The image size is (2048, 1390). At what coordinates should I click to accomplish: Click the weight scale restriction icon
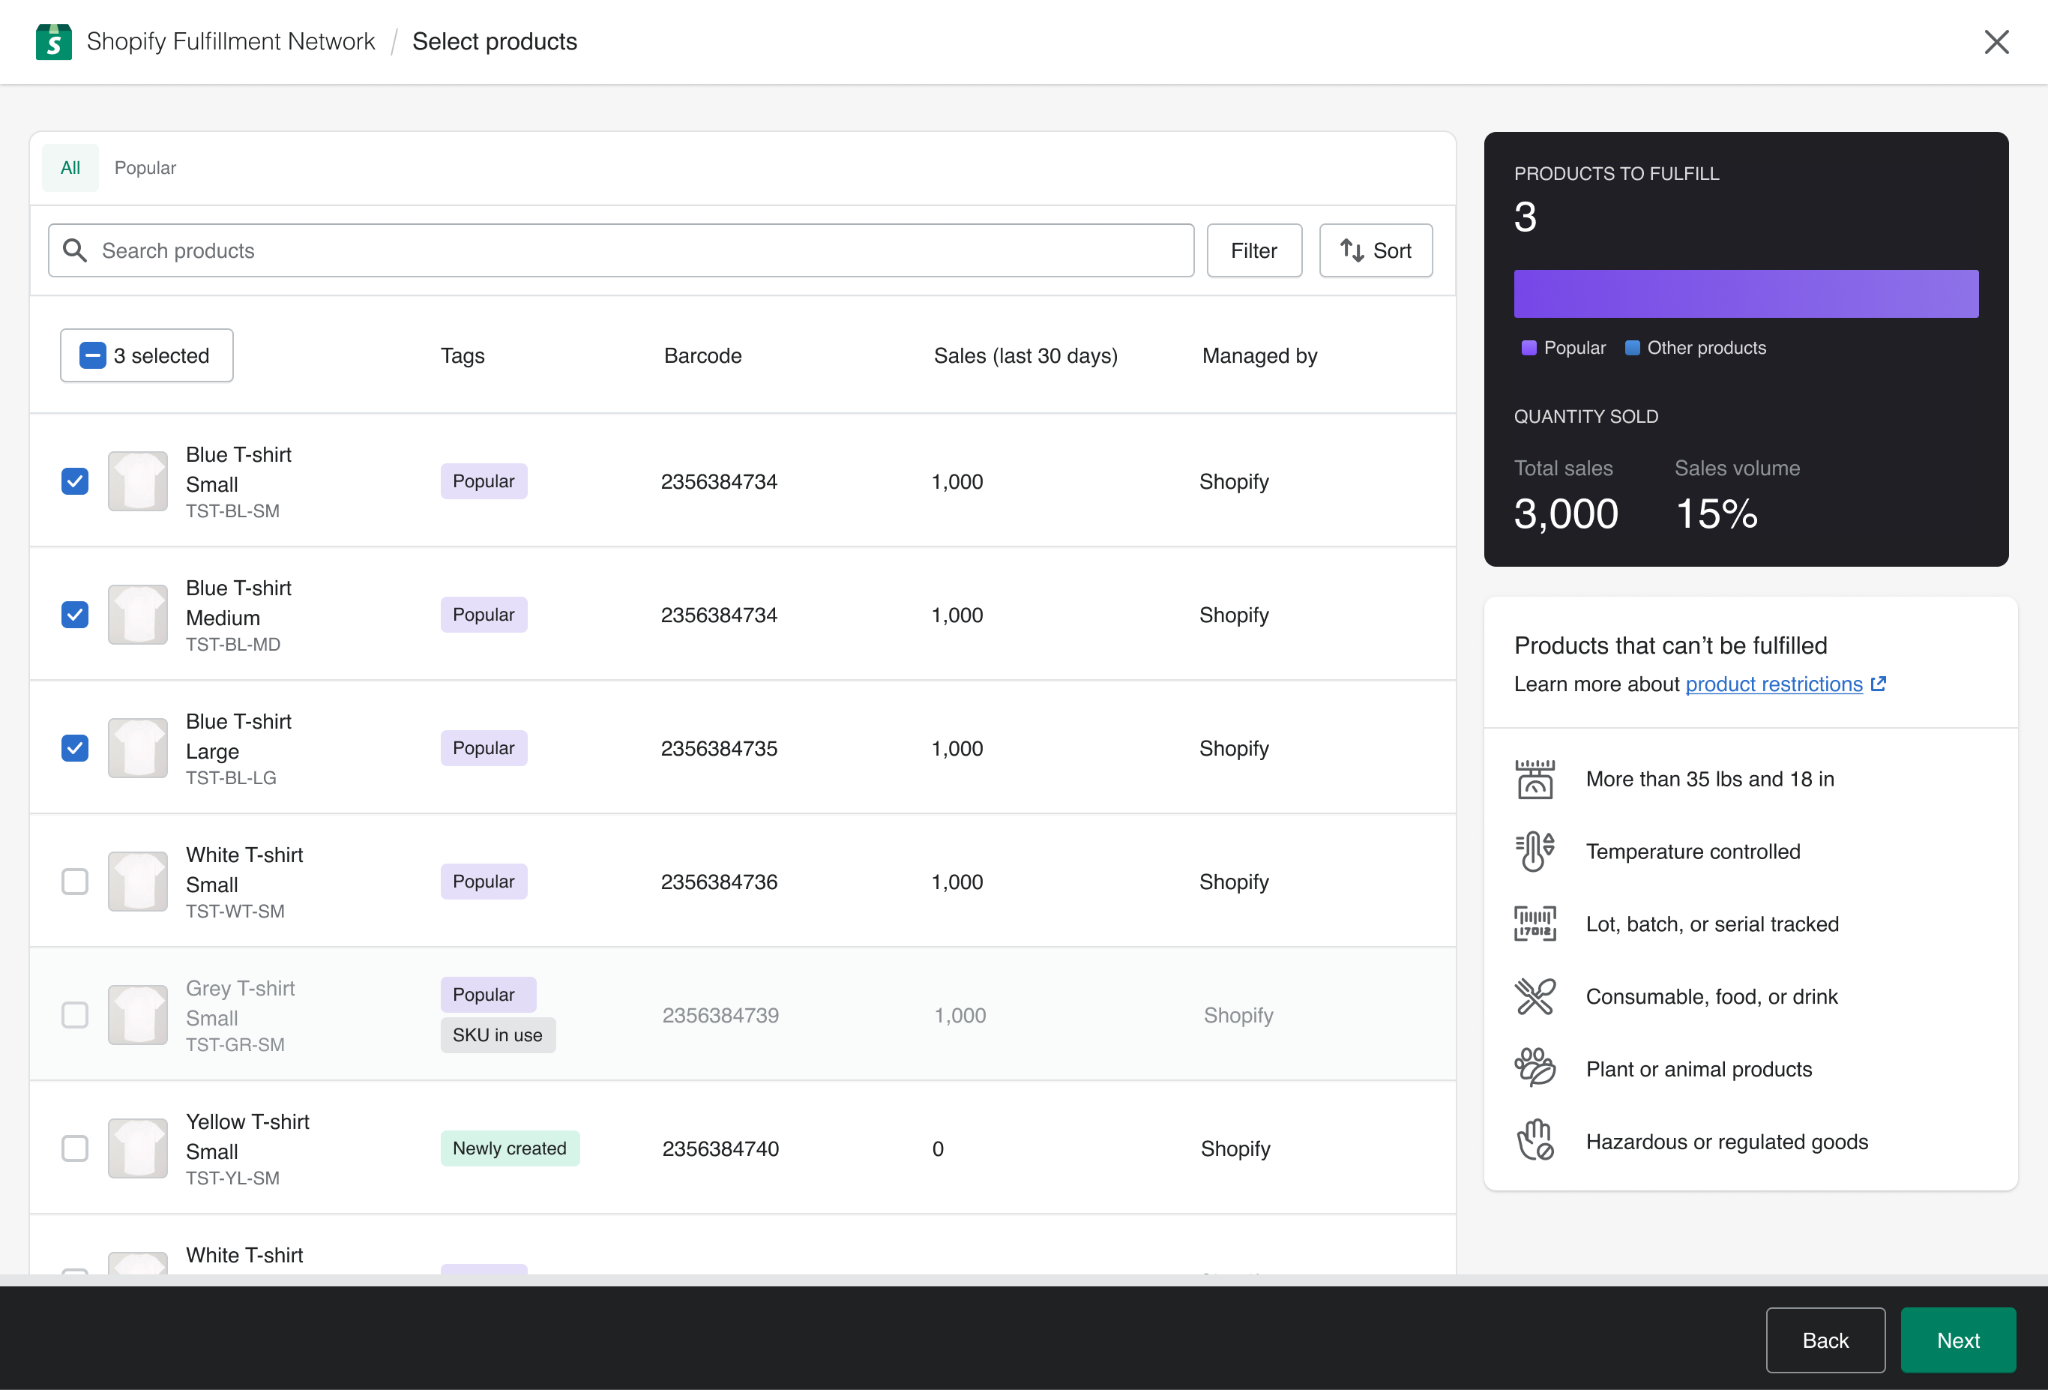(1535, 779)
